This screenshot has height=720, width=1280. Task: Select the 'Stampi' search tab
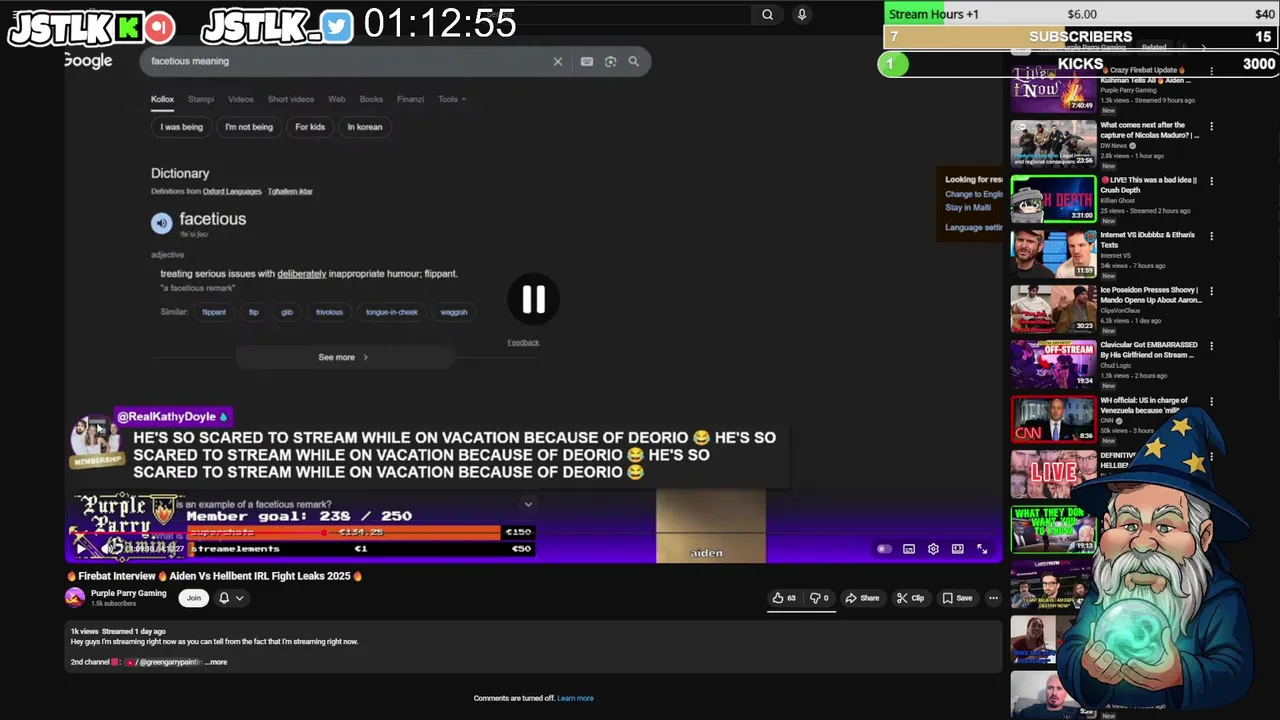(201, 99)
